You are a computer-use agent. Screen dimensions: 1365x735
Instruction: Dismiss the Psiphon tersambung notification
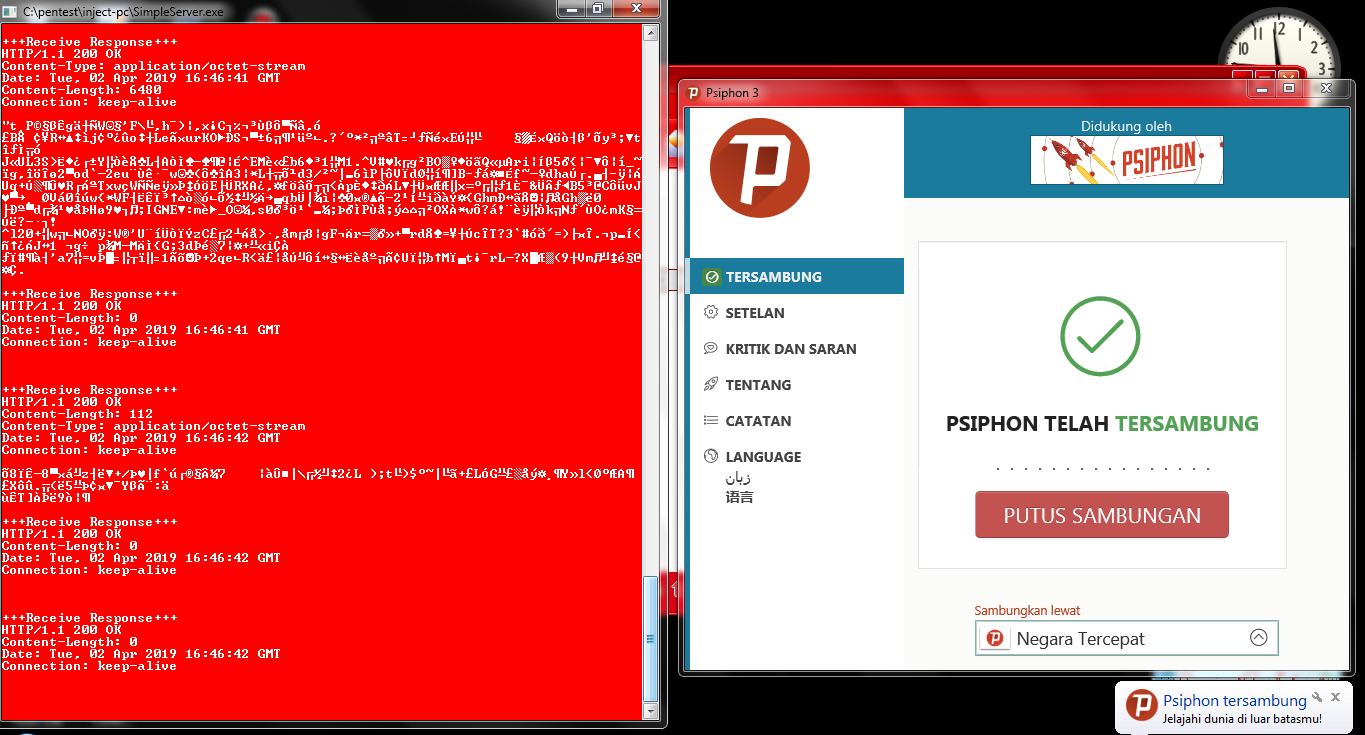[x=1335, y=697]
